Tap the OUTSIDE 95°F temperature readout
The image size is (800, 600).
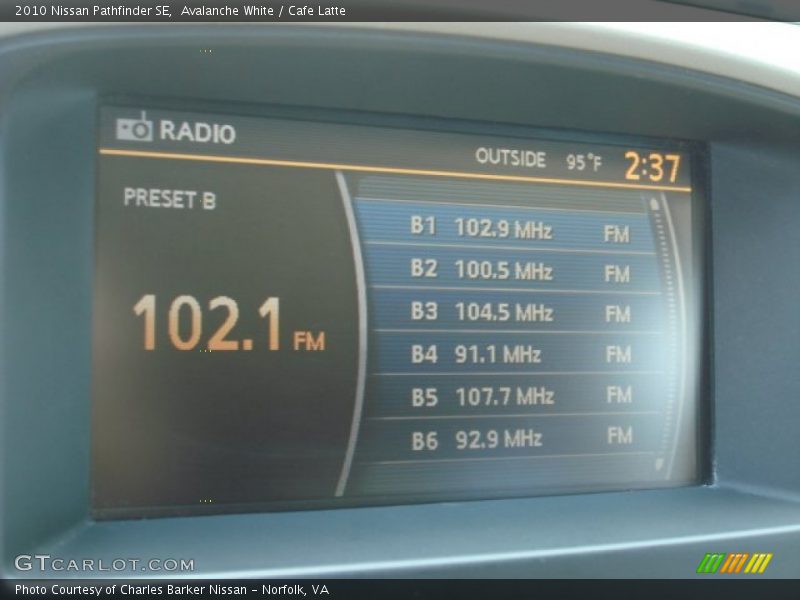click(539, 160)
